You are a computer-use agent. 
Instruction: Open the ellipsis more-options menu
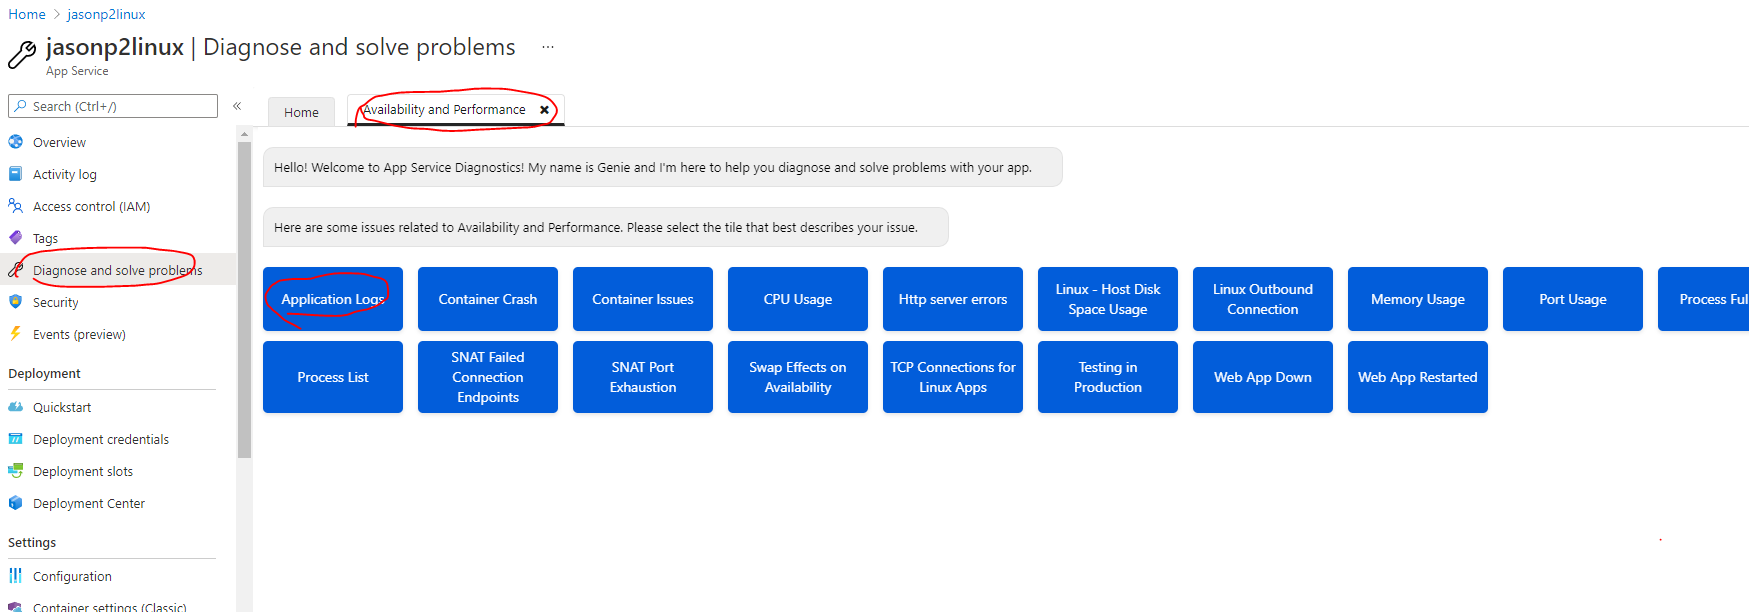tap(548, 47)
